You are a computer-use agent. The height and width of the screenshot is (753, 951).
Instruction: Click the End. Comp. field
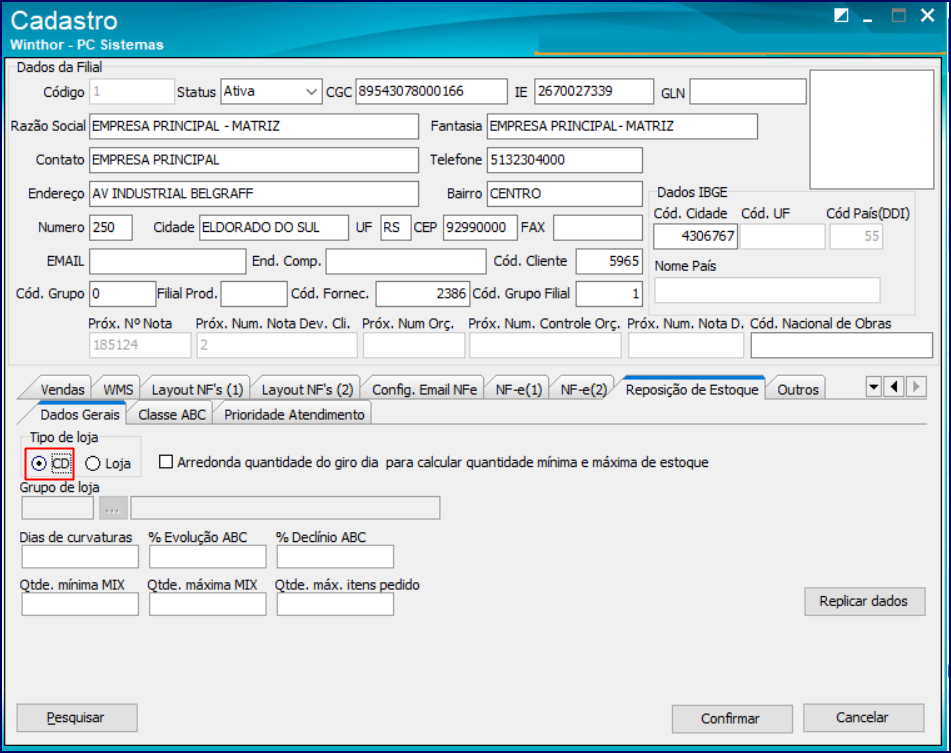point(406,261)
